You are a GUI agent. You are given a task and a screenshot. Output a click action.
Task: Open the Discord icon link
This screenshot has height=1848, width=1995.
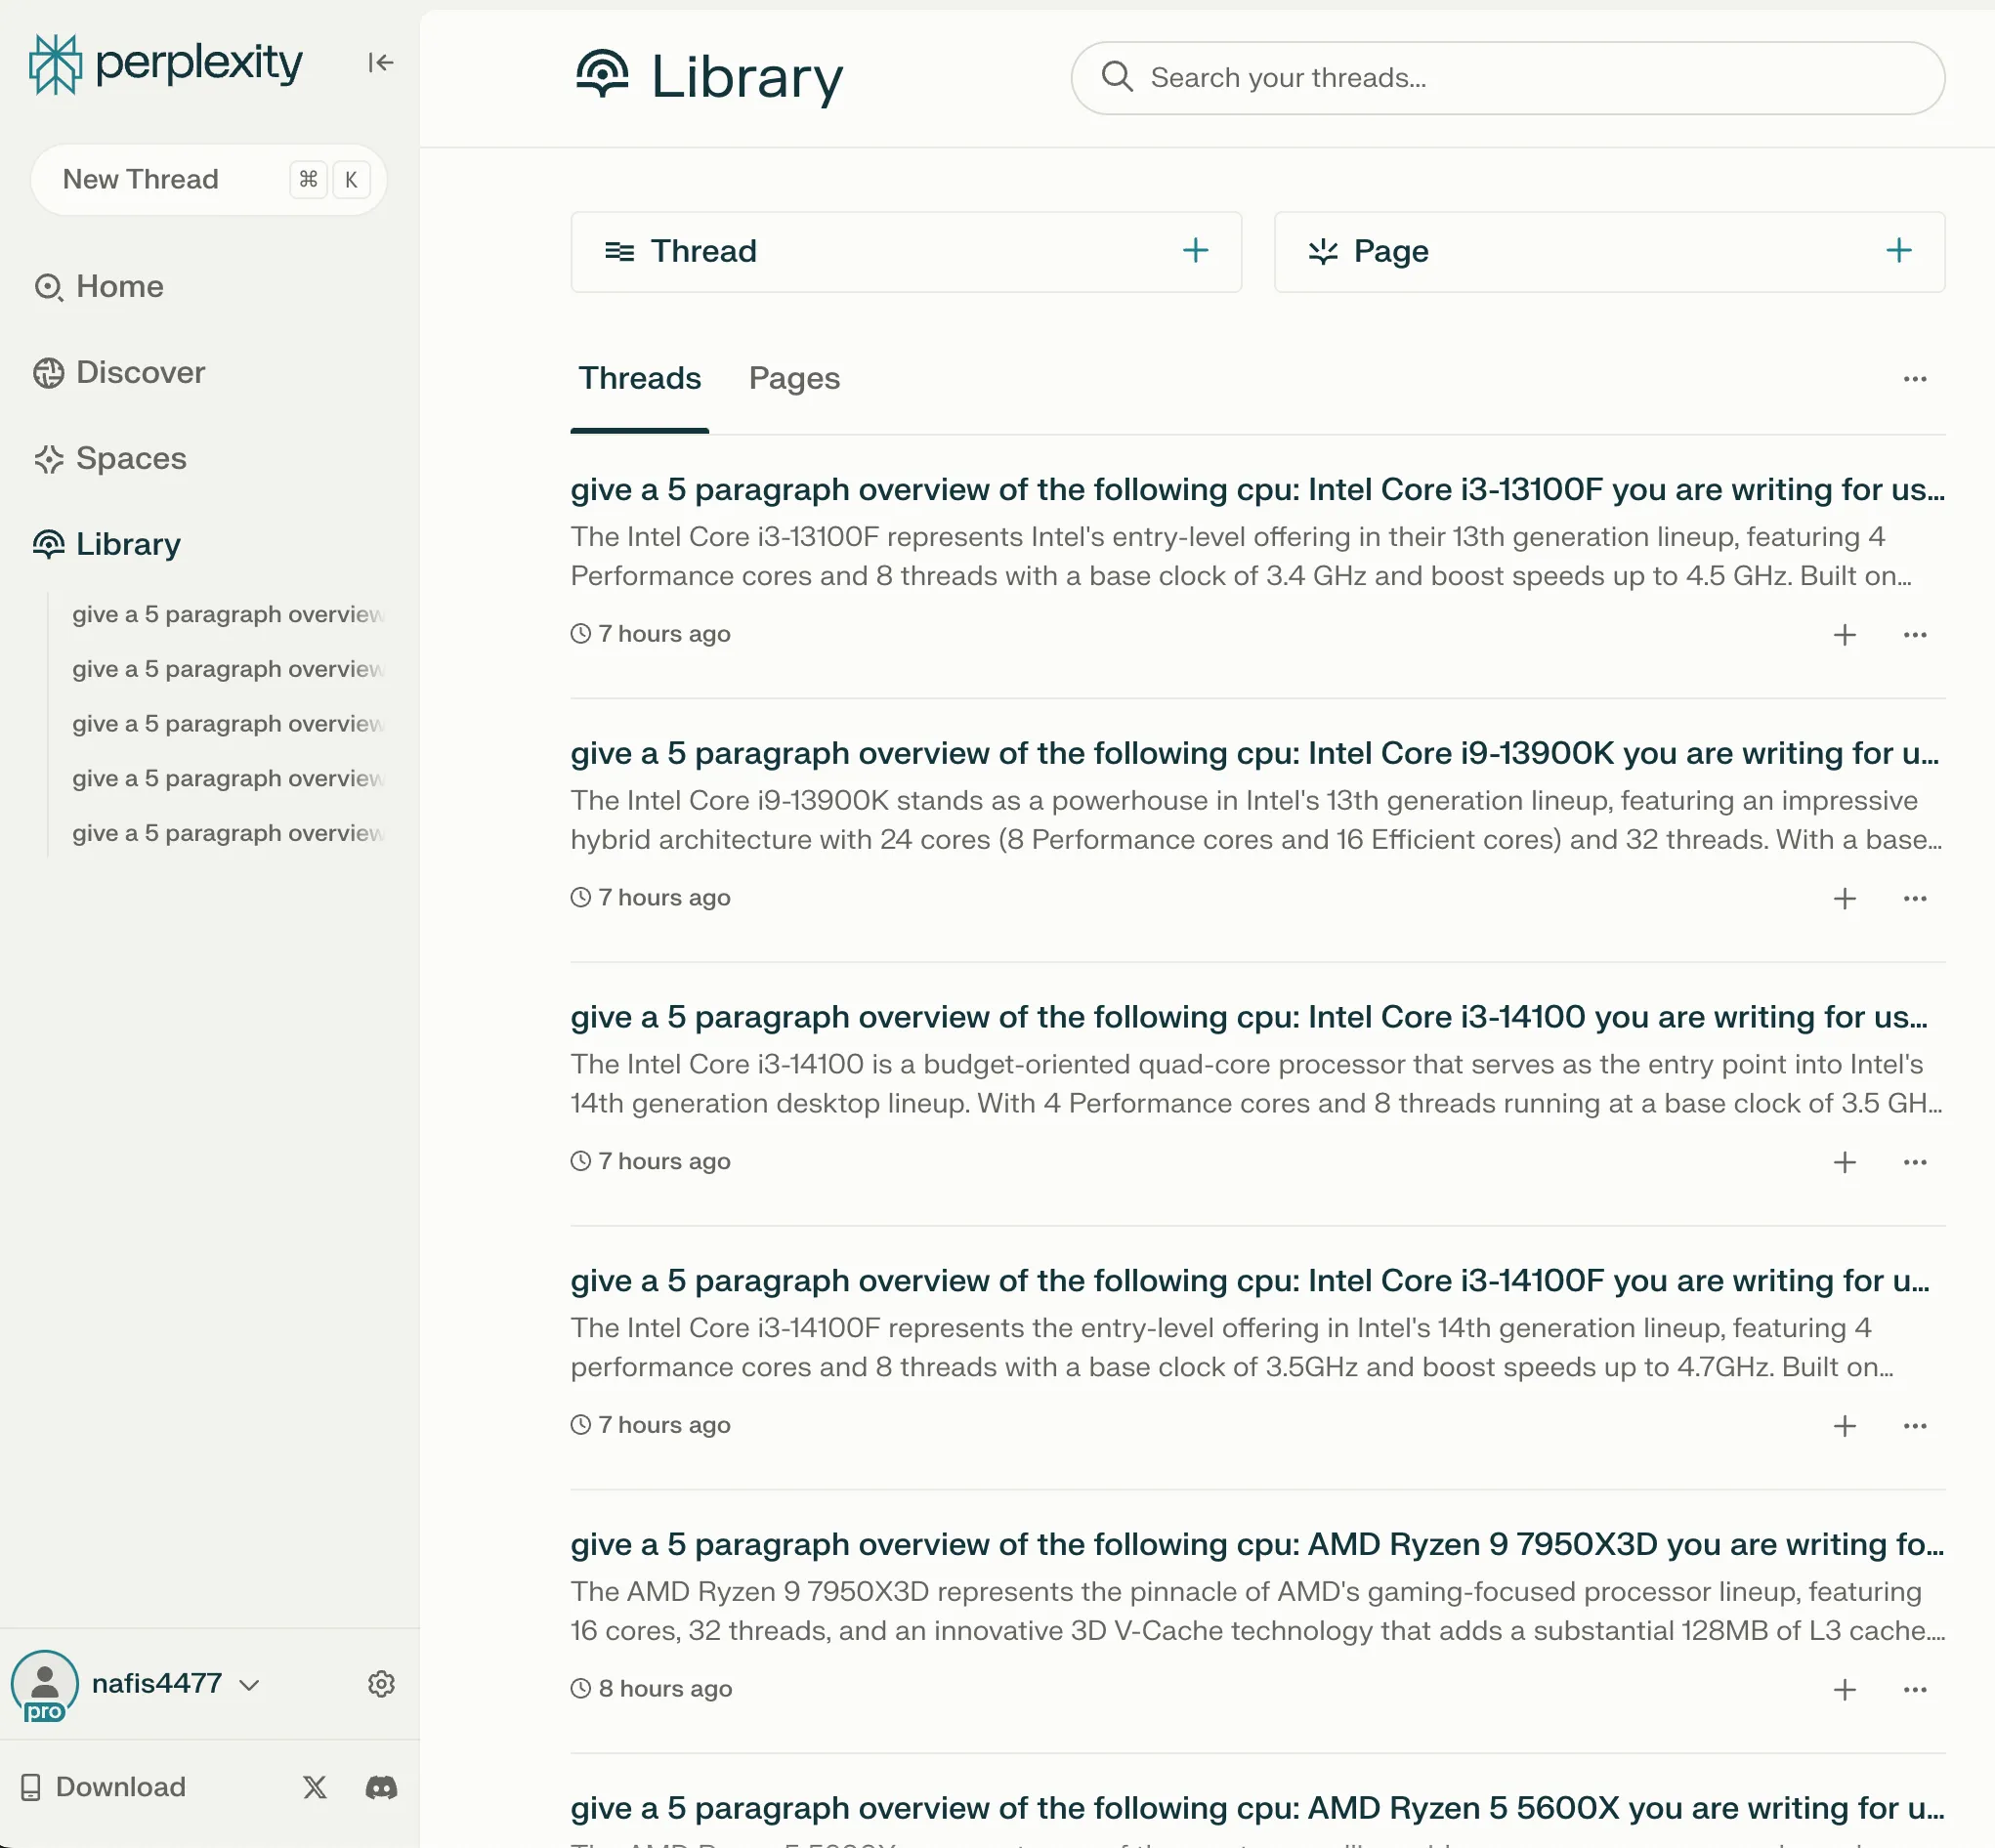(381, 1787)
